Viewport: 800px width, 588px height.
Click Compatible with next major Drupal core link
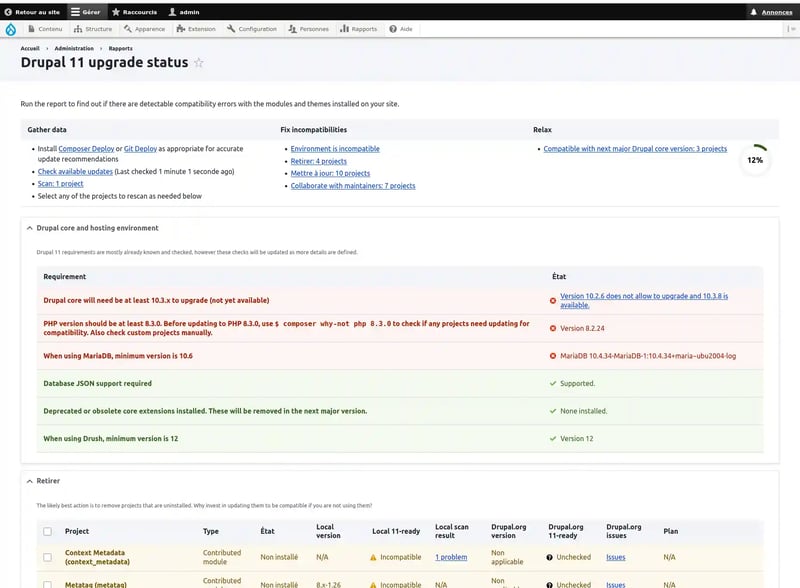click(635, 149)
